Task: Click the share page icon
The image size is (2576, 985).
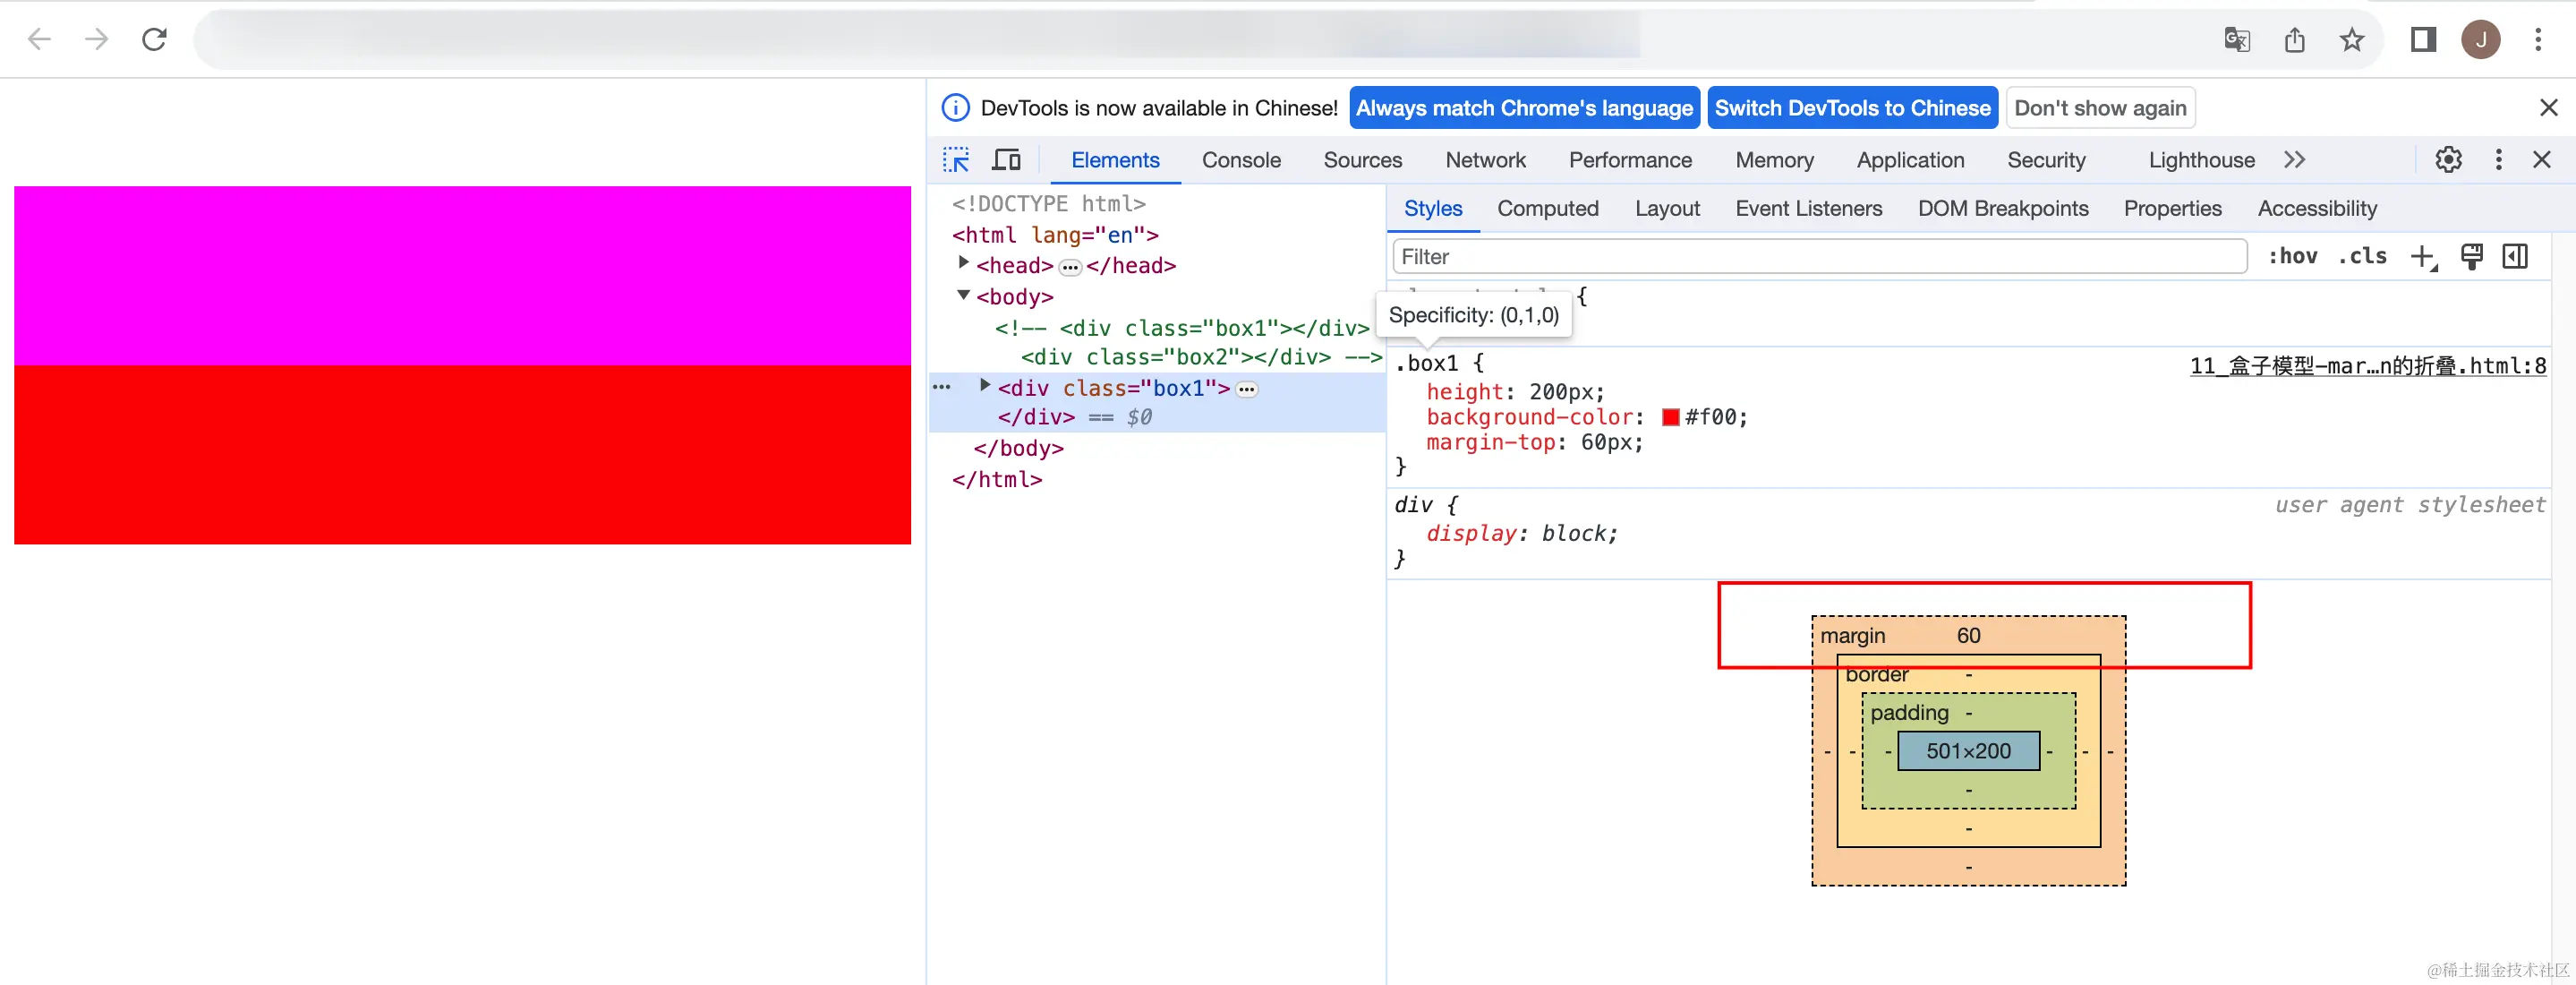Action: pos(2295,39)
